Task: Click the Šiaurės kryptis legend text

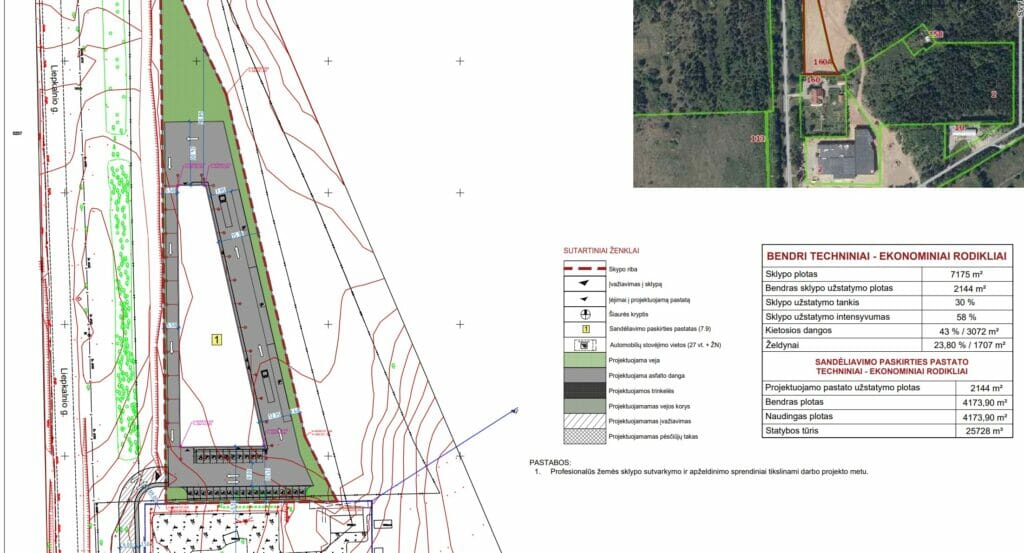Action: pyautogui.click(x=629, y=315)
